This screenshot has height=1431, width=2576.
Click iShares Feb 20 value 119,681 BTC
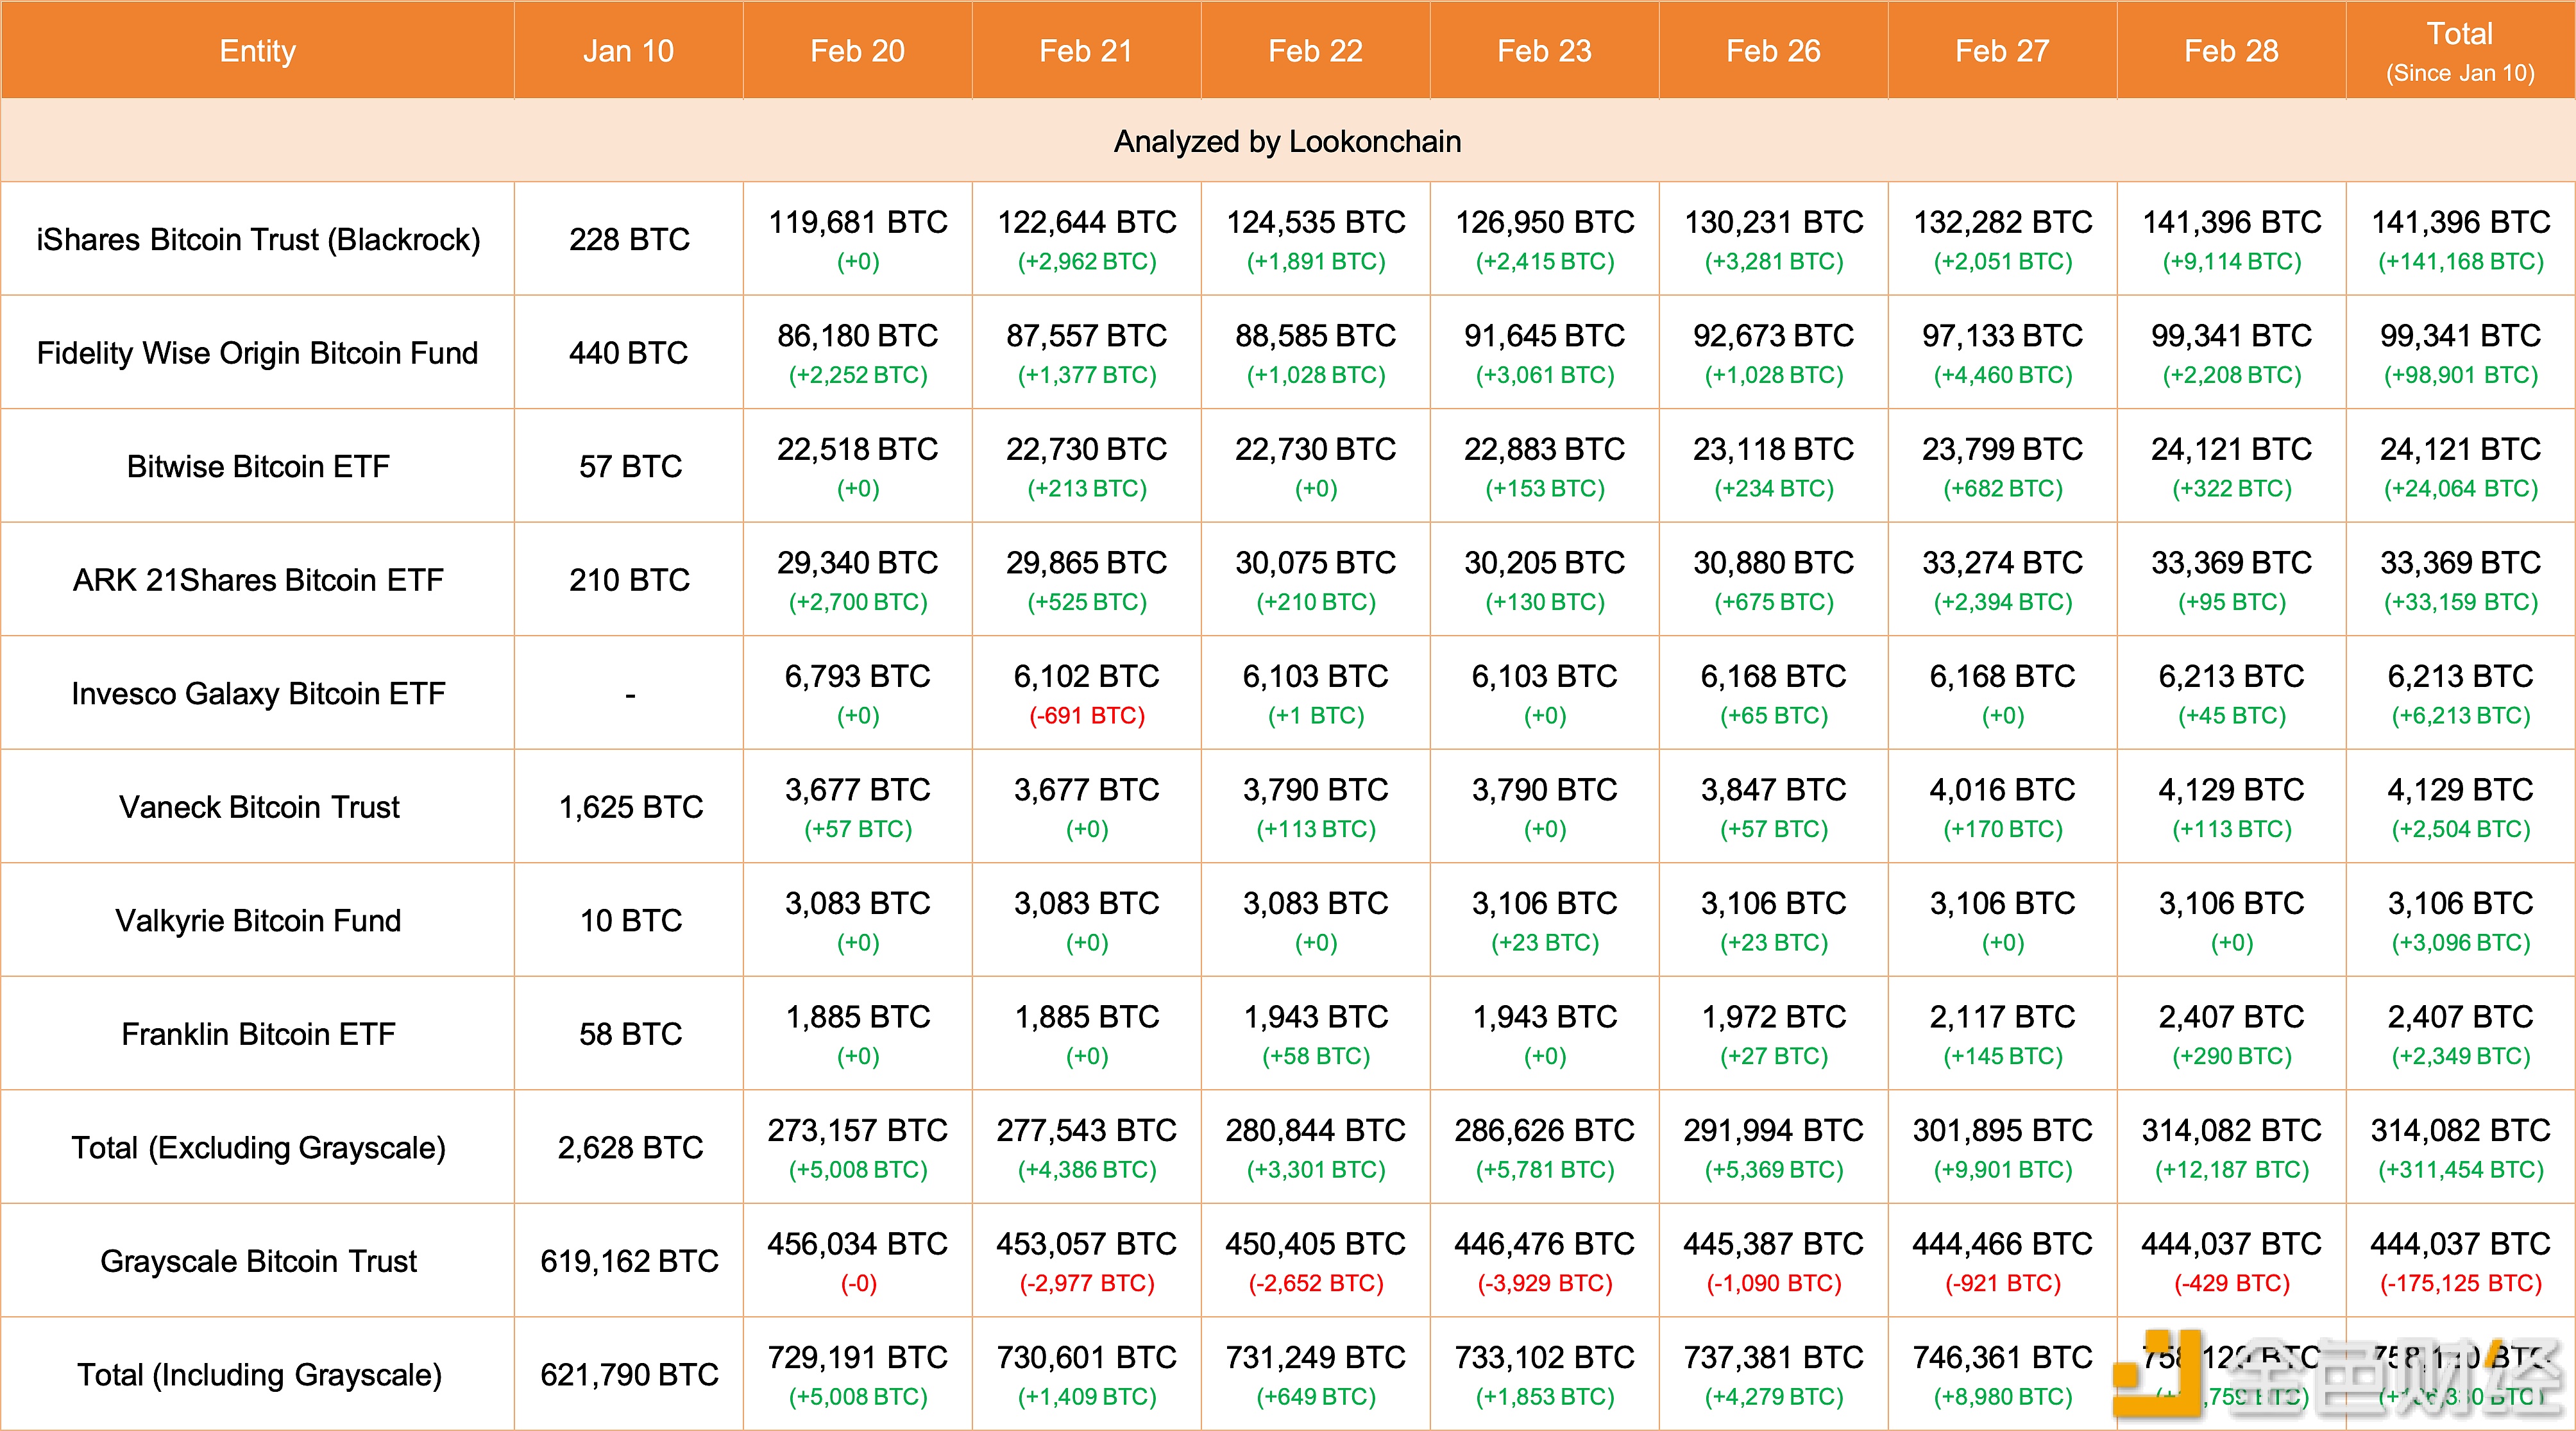point(858,222)
